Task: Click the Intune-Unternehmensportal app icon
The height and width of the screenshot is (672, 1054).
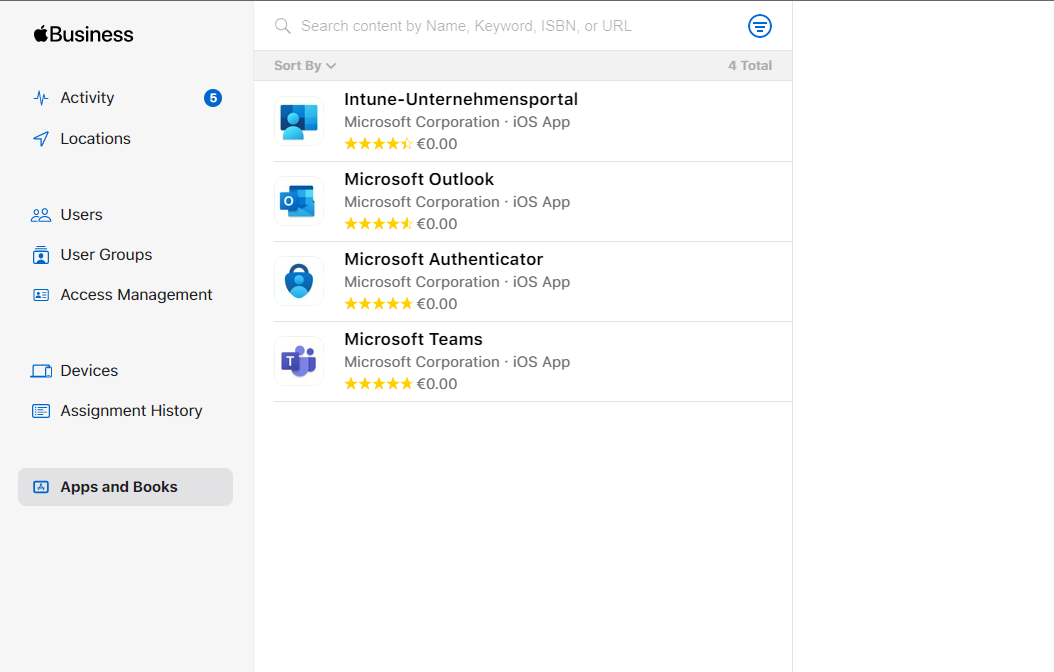Action: (299, 121)
